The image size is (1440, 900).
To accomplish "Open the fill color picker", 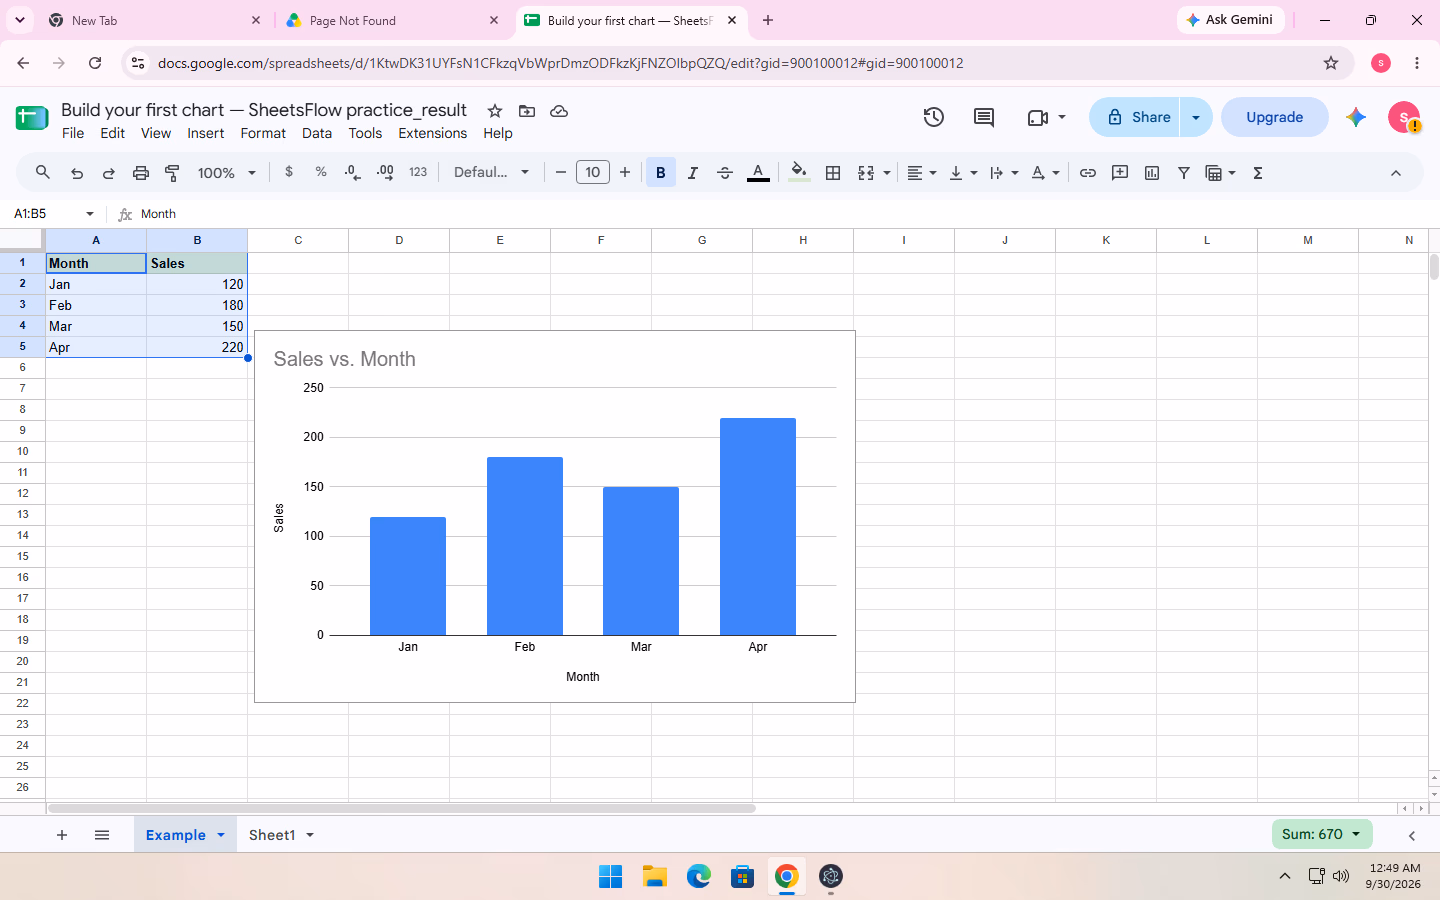I will pos(798,173).
